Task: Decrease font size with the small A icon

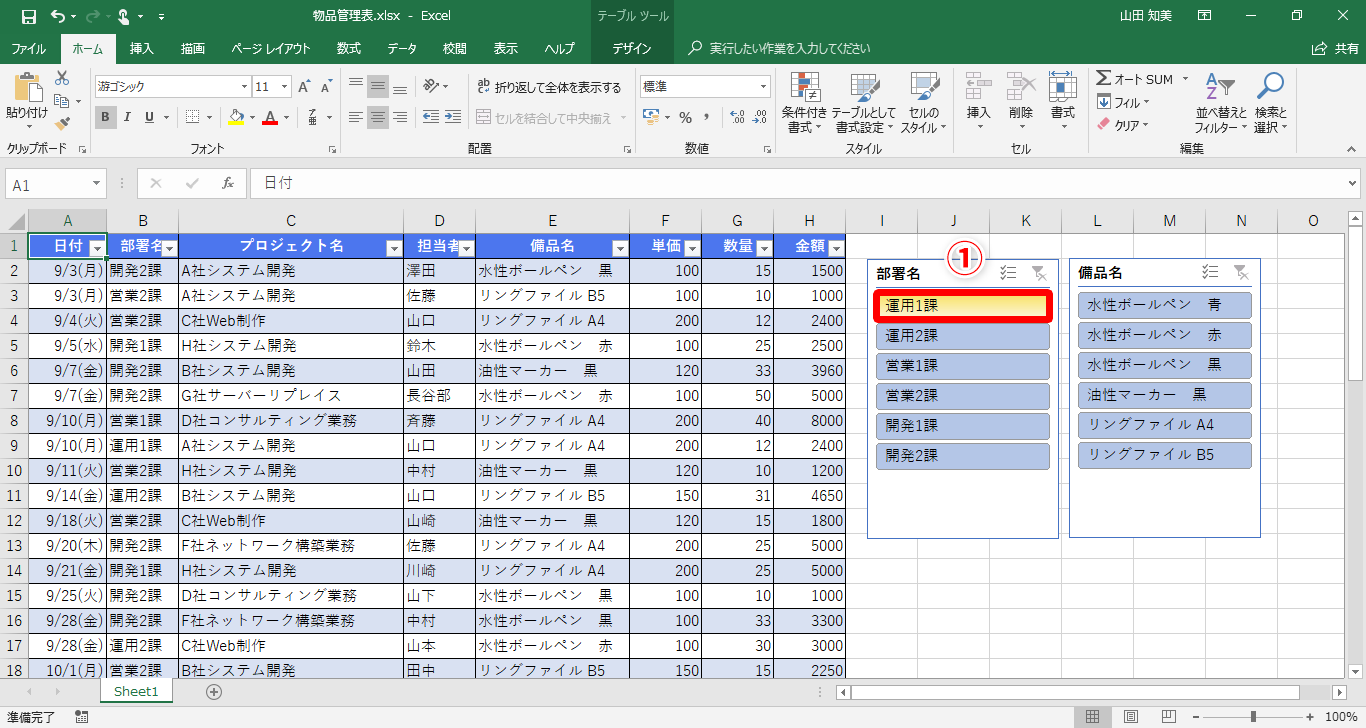Action: (x=327, y=87)
